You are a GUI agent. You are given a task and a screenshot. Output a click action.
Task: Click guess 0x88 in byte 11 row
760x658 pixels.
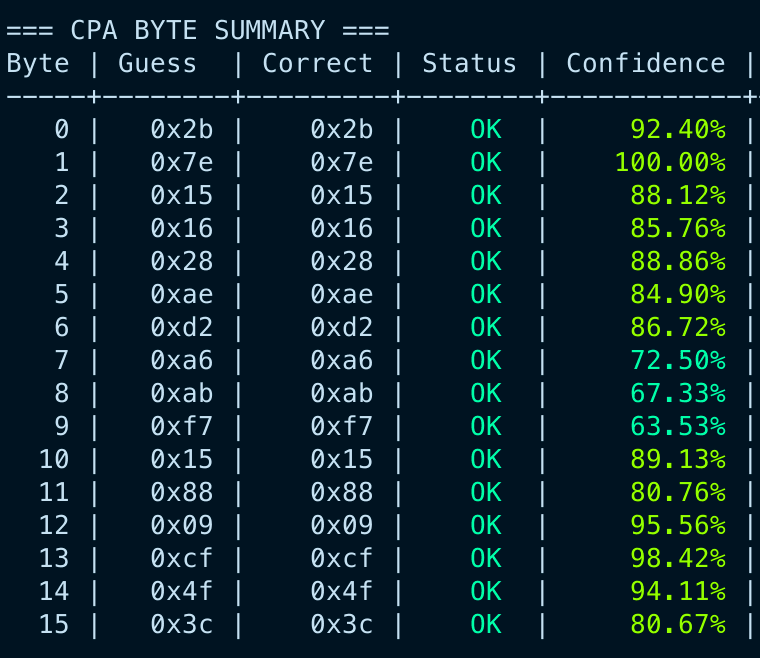181,492
